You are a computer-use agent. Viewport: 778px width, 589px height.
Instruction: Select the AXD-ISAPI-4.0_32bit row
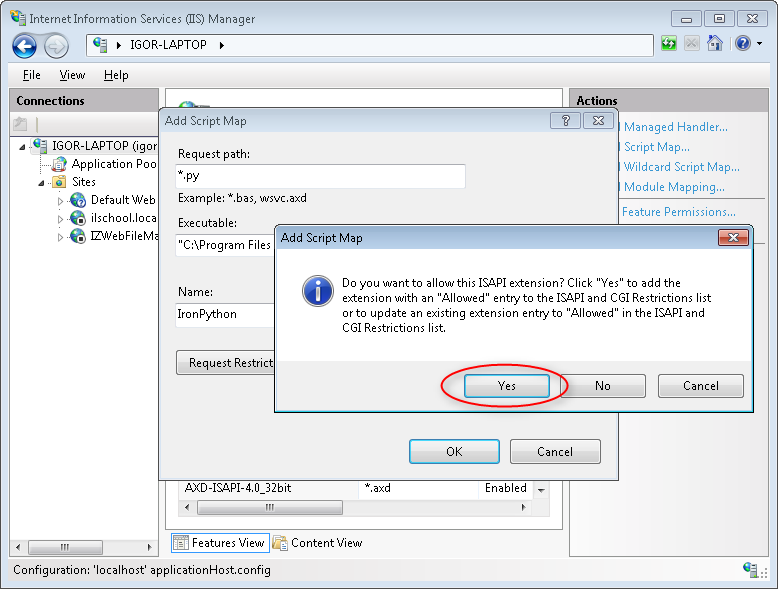click(355, 488)
